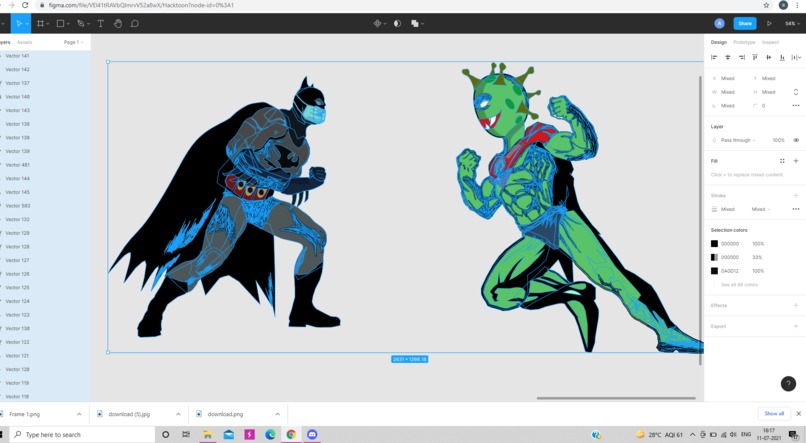Open stroke alignment Mixed dropdown
Image resolution: width=806 pixels, height=443 pixels.
pos(761,209)
